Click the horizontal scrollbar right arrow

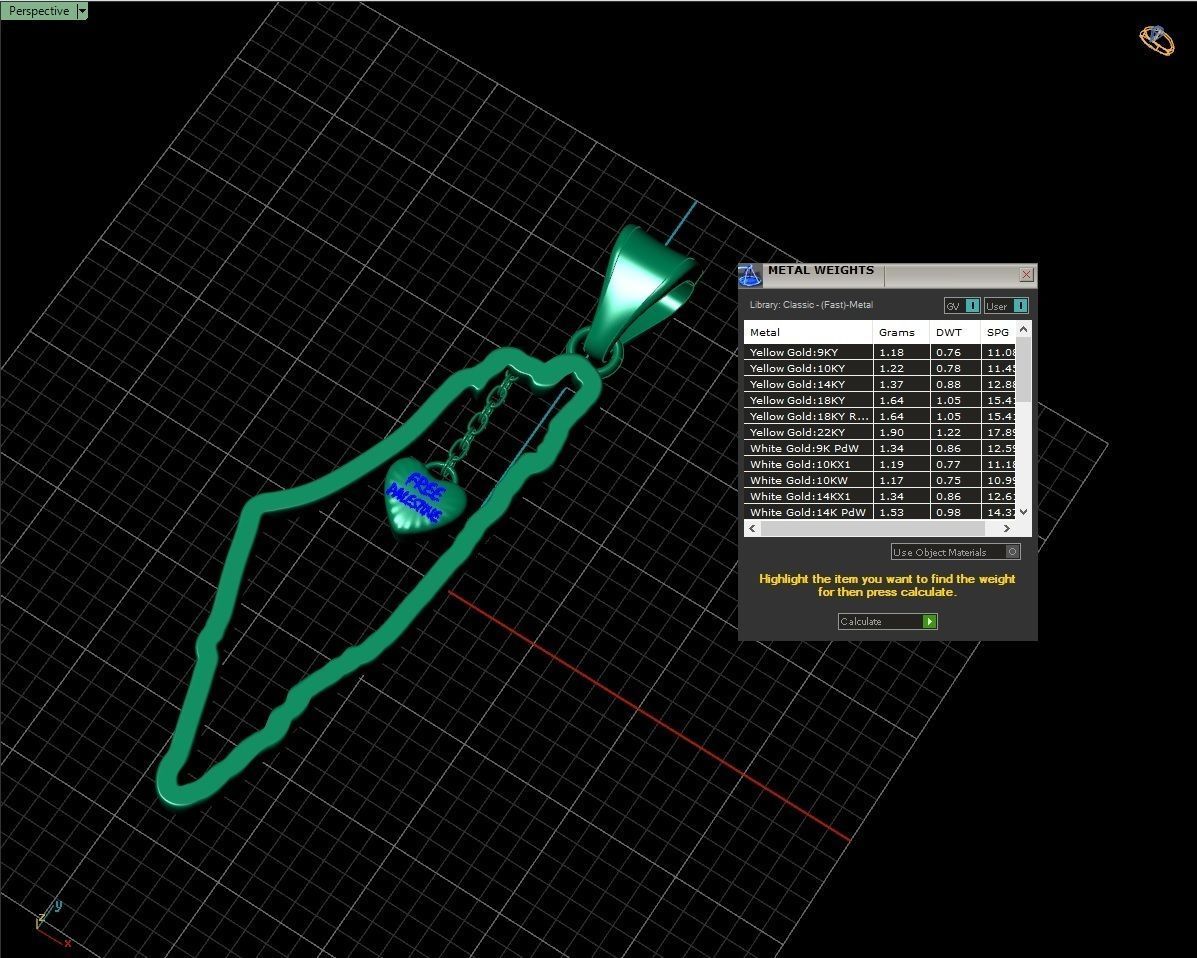tap(1006, 528)
